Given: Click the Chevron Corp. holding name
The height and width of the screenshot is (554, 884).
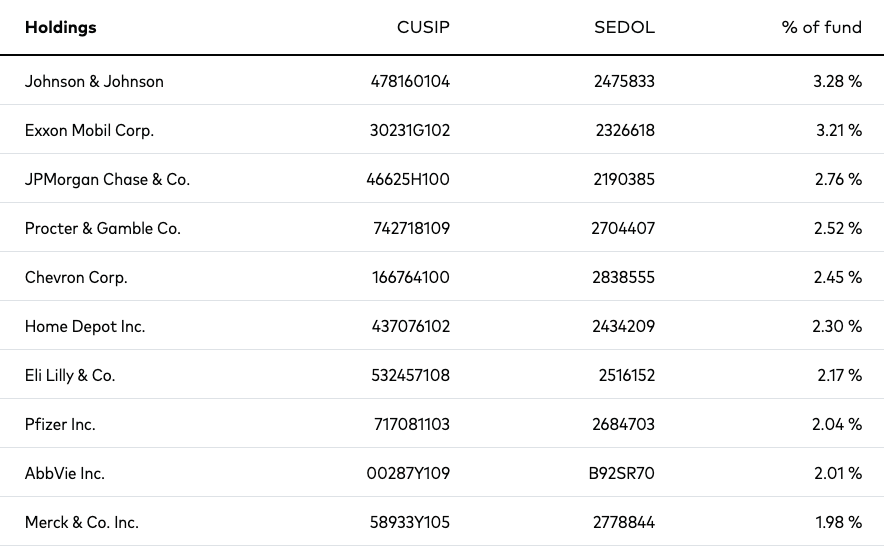Looking at the screenshot, I should click(76, 277).
